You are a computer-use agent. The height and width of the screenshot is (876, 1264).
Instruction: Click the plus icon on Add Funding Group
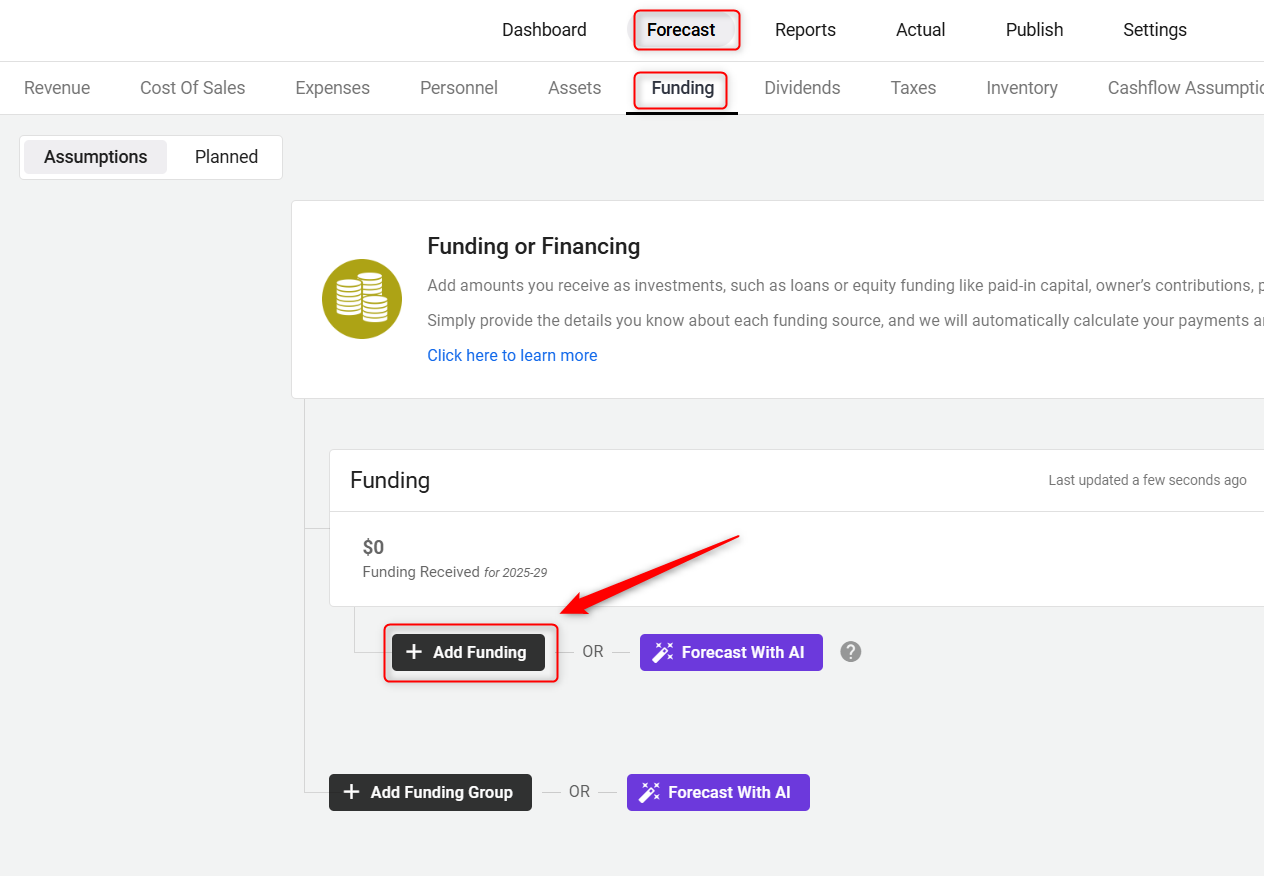coord(352,792)
